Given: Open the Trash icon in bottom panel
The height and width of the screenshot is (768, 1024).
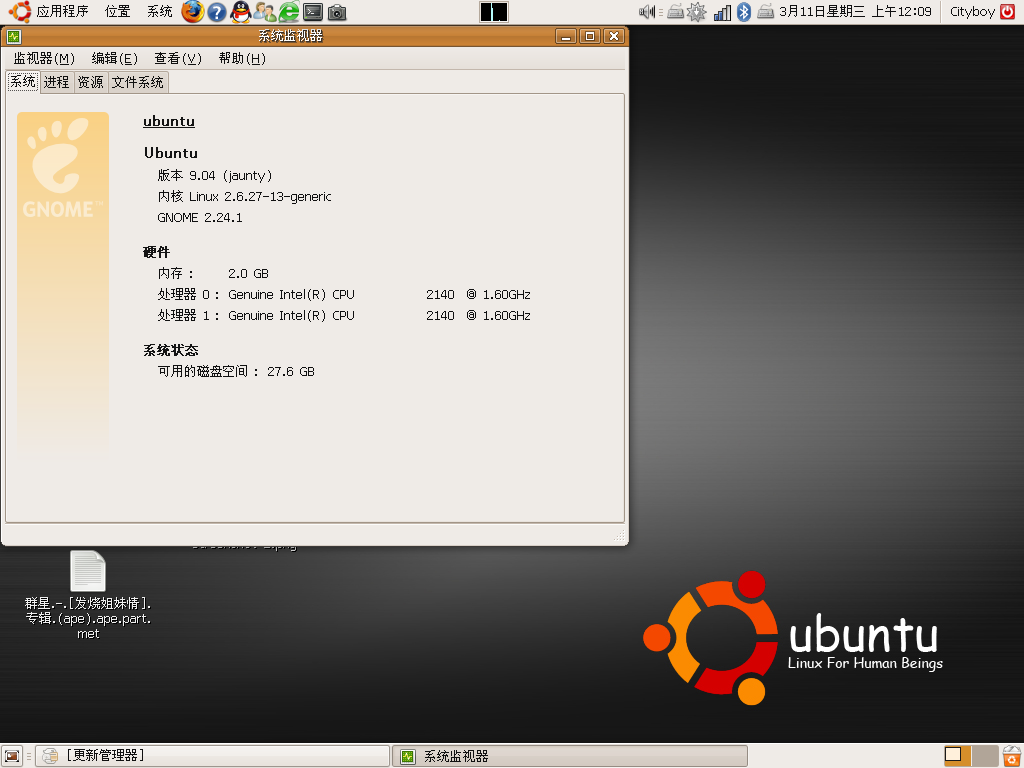Looking at the screenshot, I should 1012,756.
